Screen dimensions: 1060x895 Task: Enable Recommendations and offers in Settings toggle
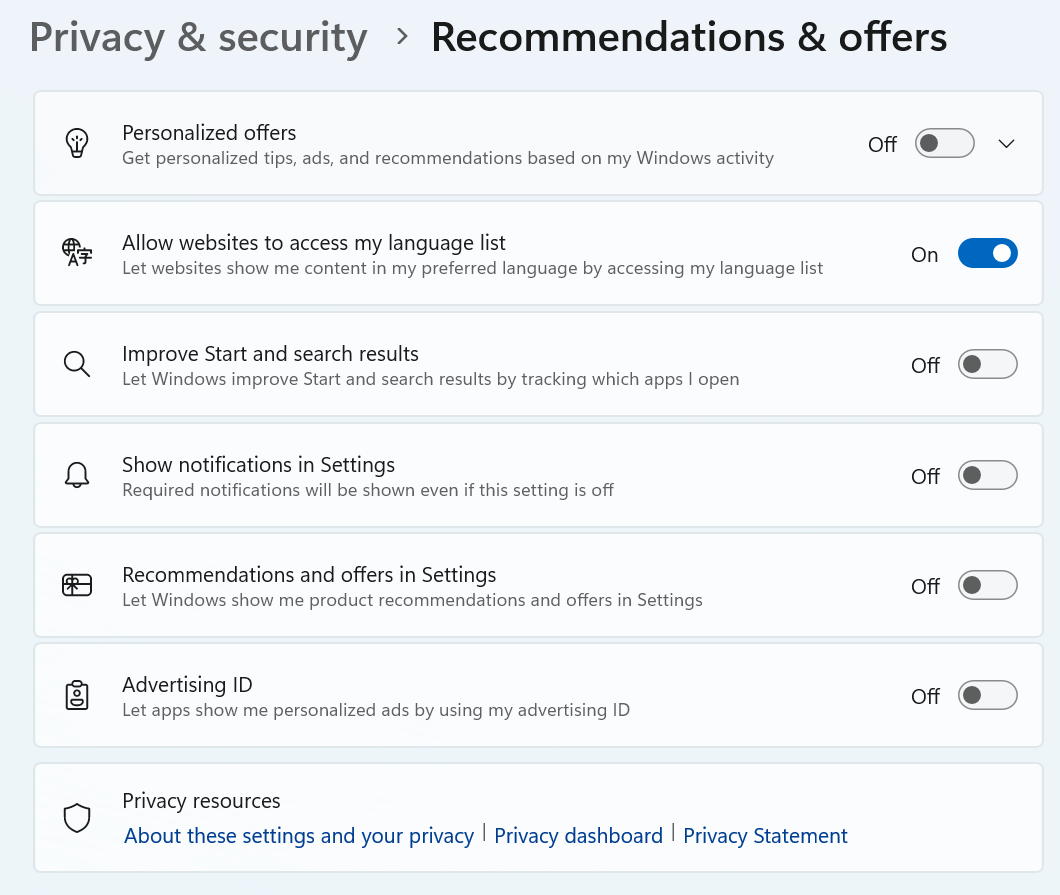pyautogui.click(x=988, y=585)
